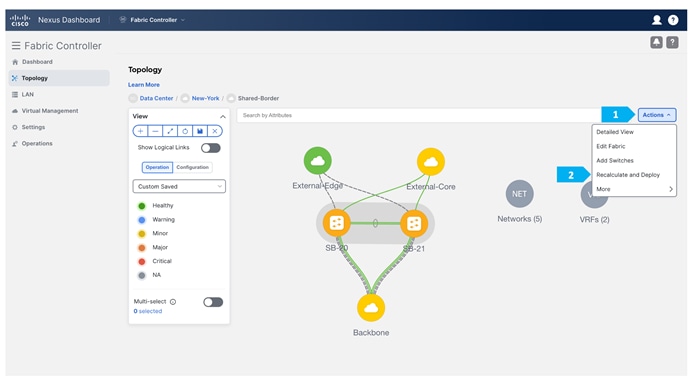Click the NA gray legend swatch
Viewport: 696px width, 387px height.
coord(142,275)
